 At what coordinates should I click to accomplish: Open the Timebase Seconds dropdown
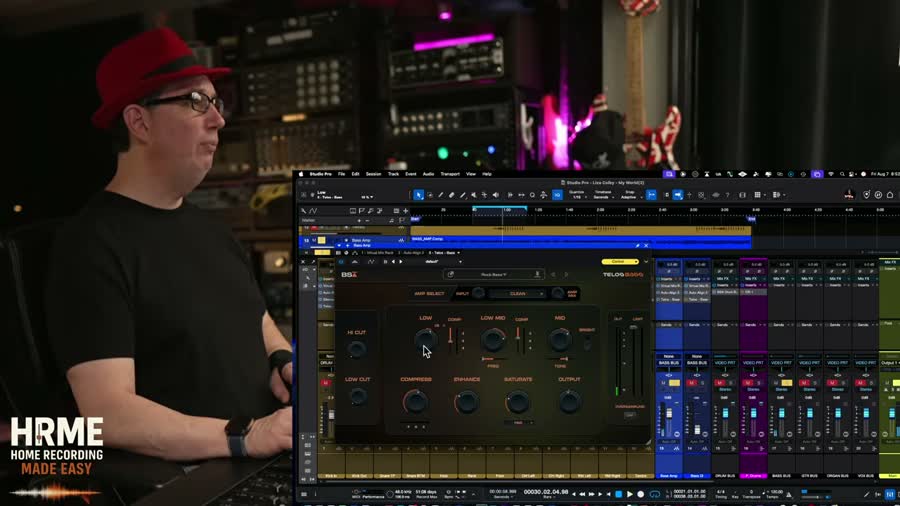603,195
